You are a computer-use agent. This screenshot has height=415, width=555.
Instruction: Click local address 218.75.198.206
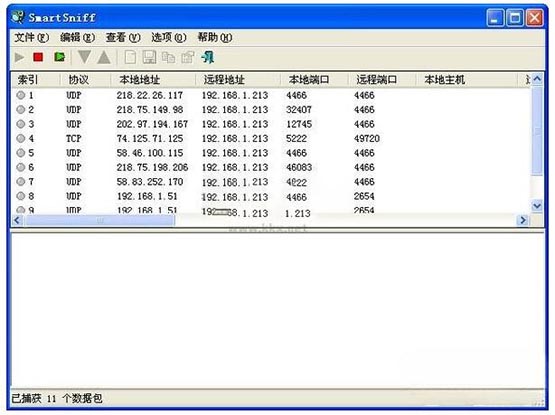pyautogui.click(x=152, y=167)
